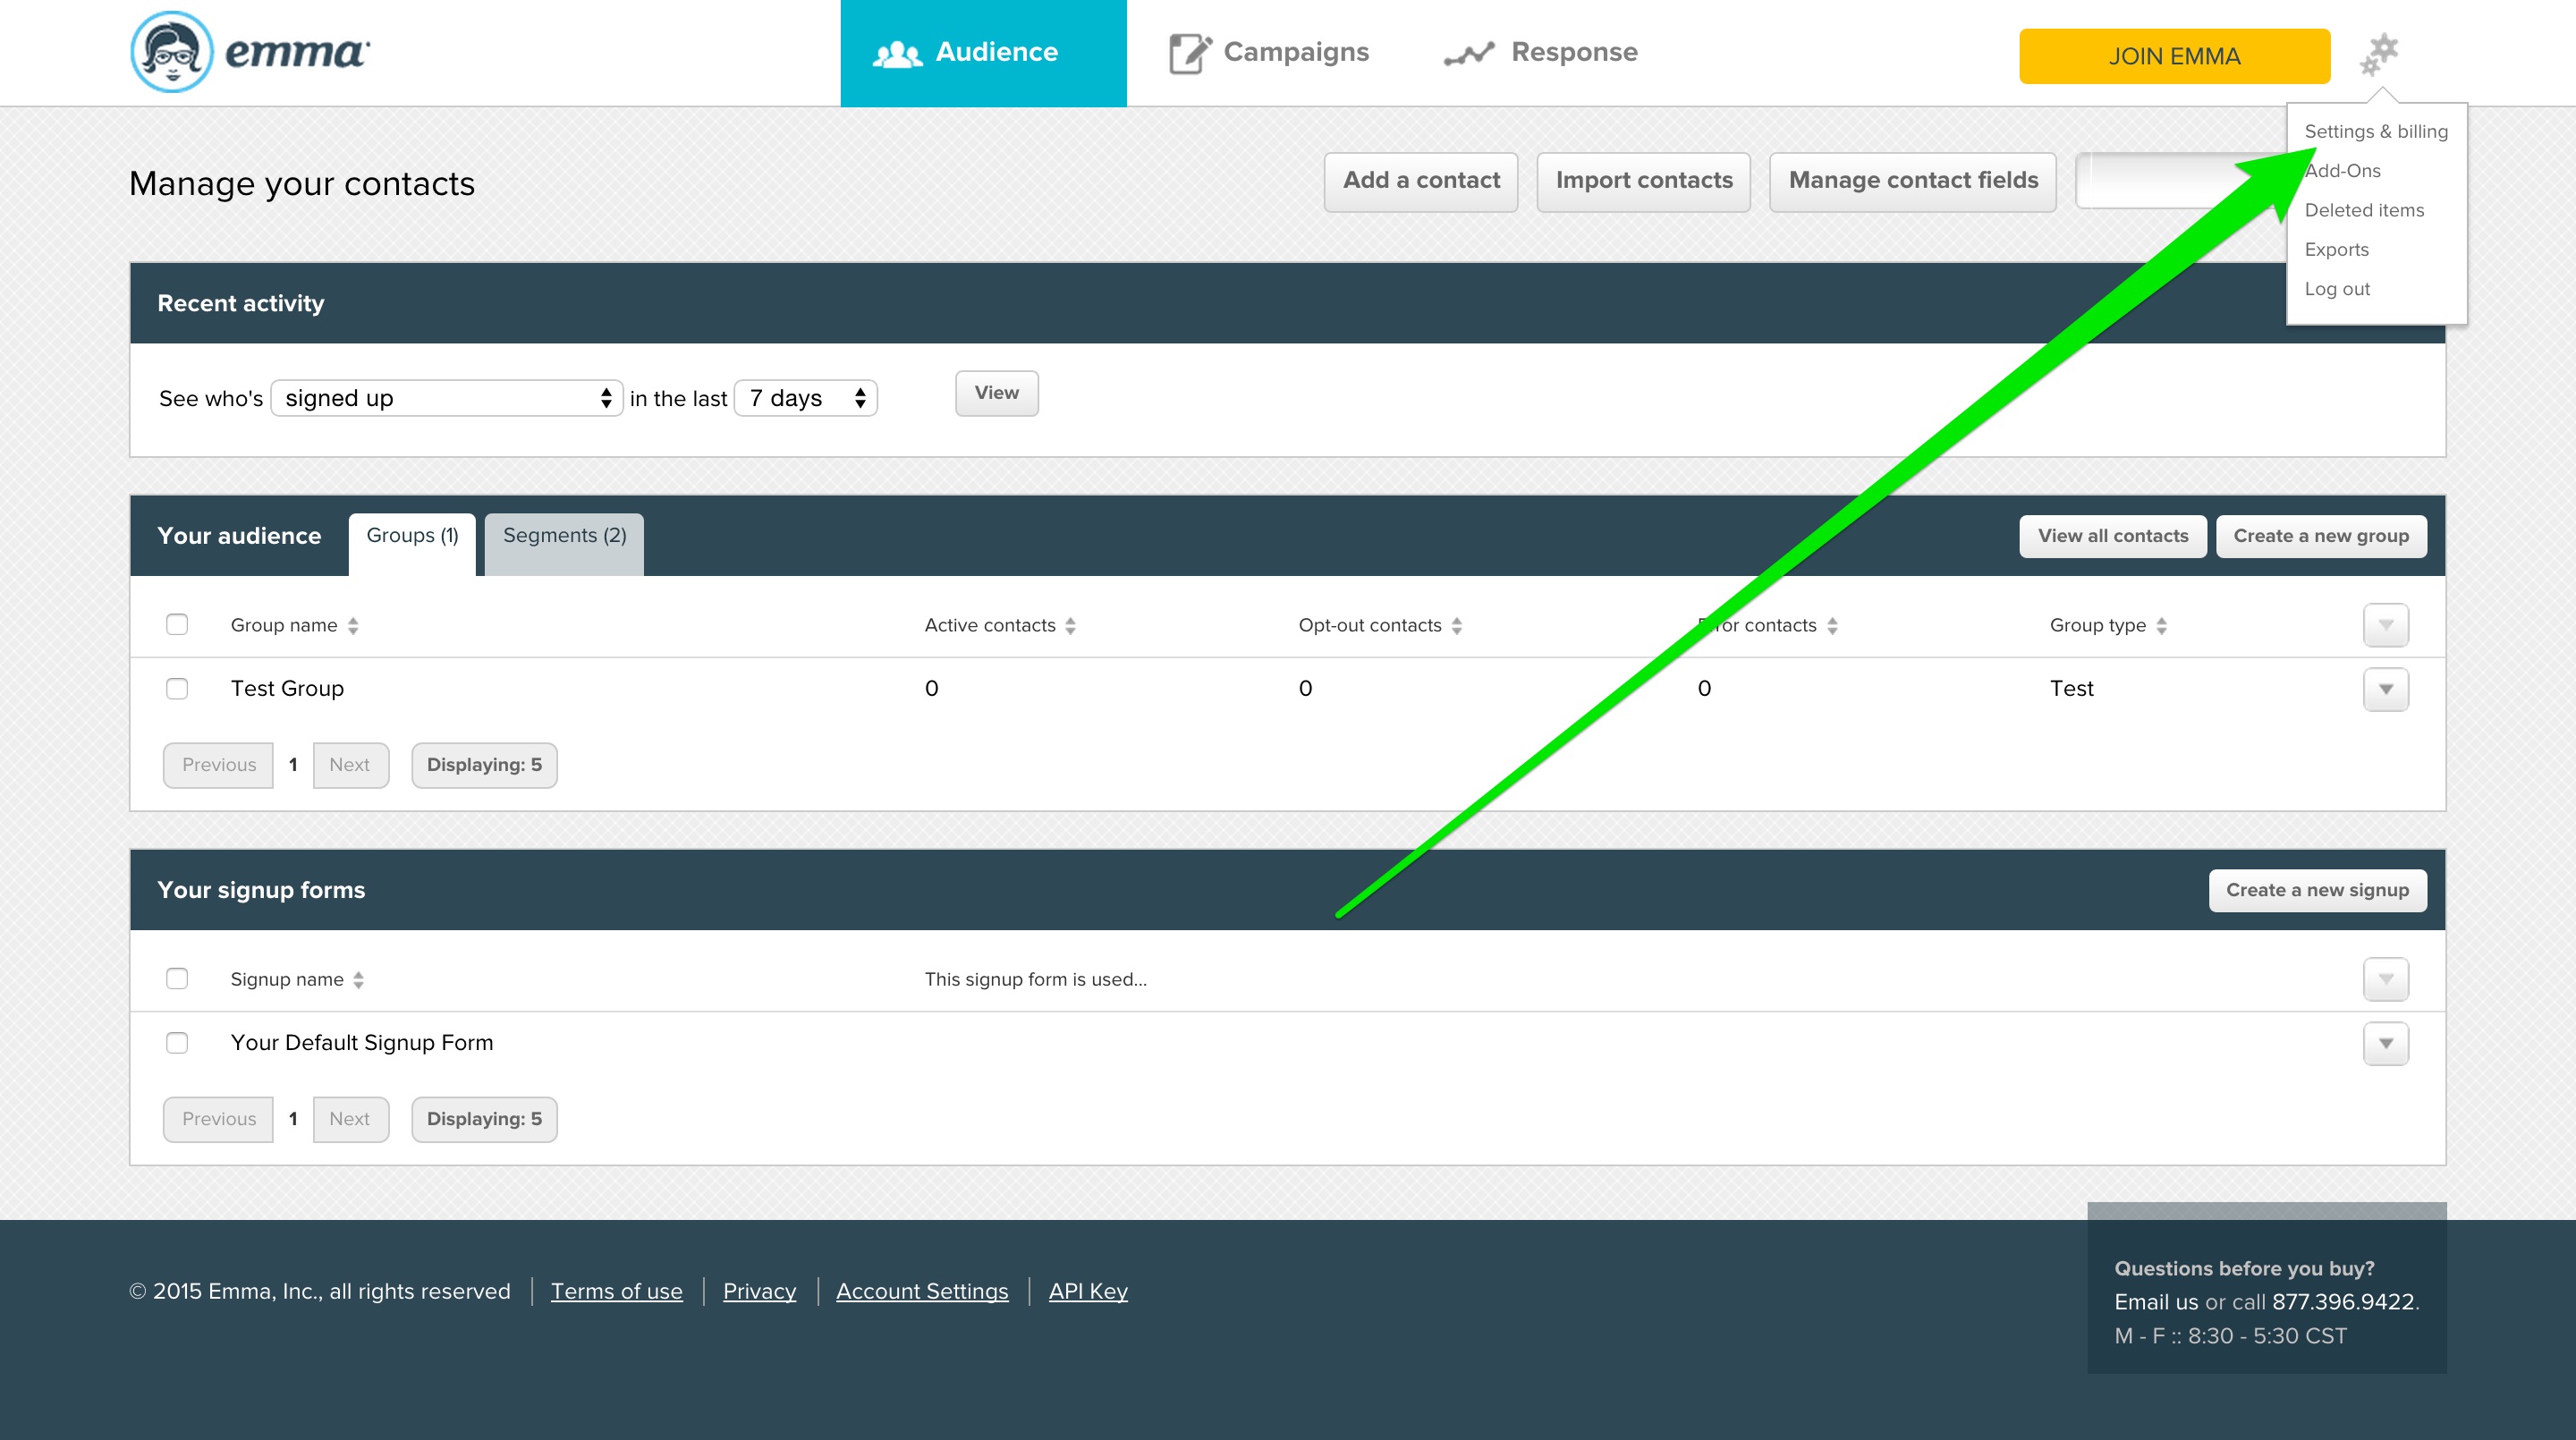Sort by Signup name arrows
The width and height of the screenshot is (2576, 1440).
[358, 980]
